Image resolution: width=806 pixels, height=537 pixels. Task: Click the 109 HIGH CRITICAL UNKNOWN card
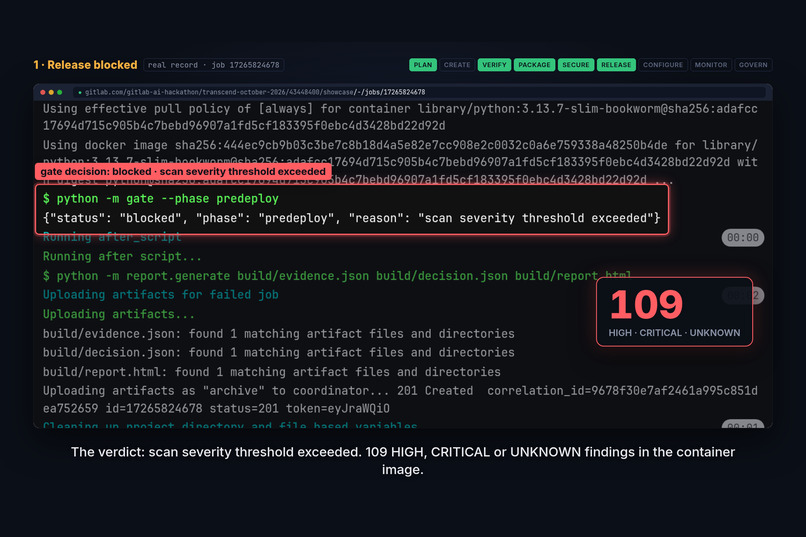click(x=674, y=312)
